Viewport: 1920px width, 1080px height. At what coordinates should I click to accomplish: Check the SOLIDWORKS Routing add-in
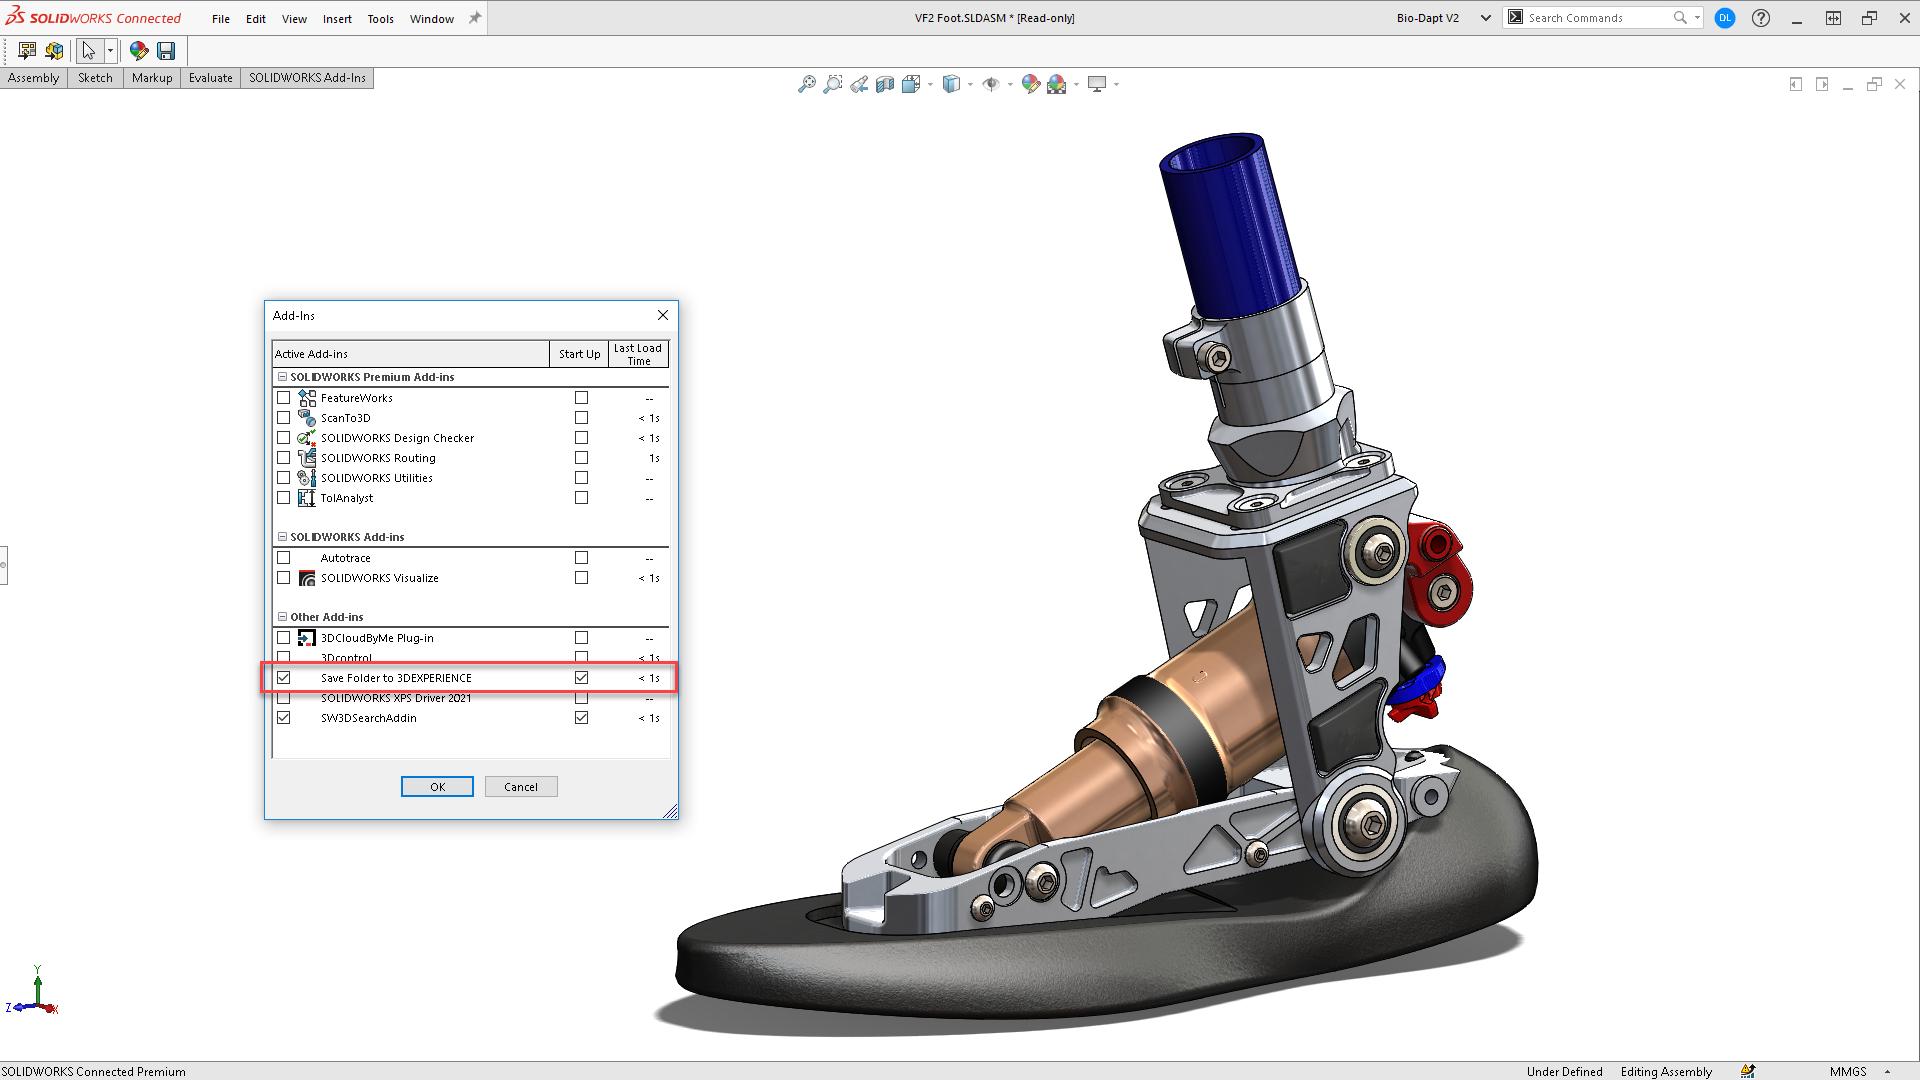pos(284,457)
